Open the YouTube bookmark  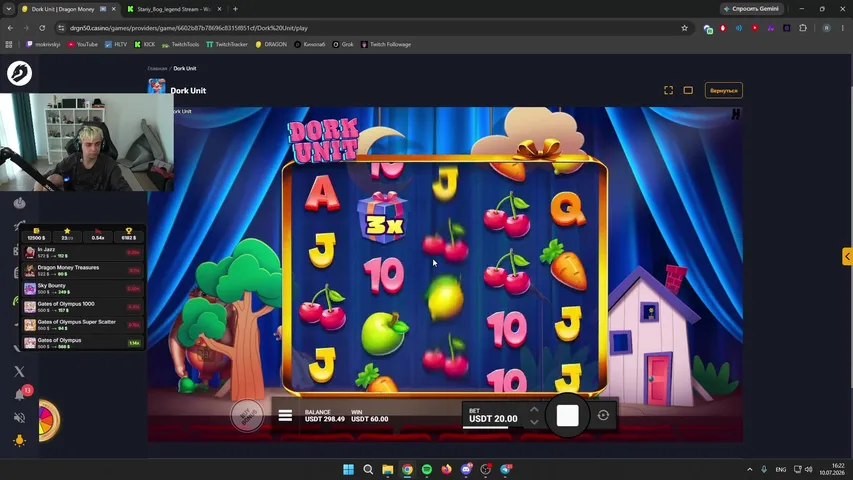83,45
